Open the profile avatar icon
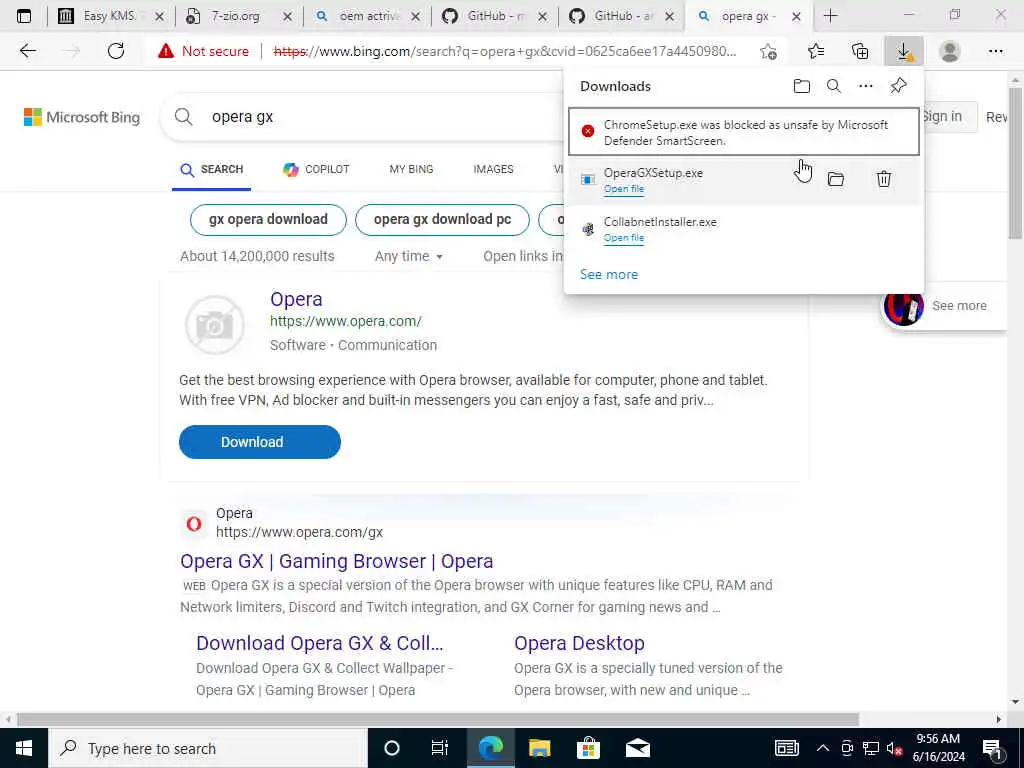 (x=950, y=51)
